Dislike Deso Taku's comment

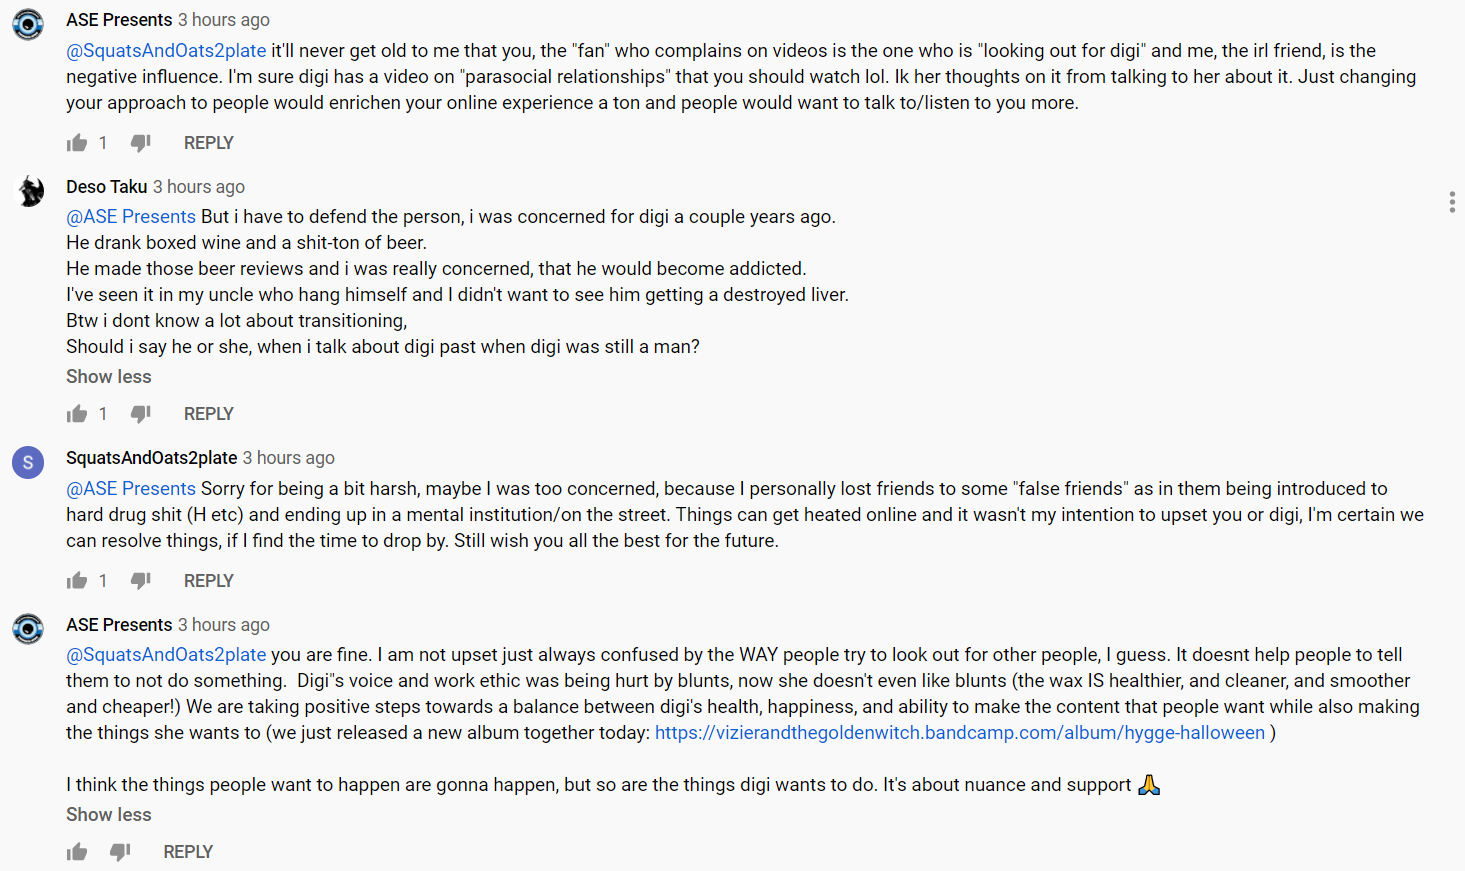tap(141, 414)
